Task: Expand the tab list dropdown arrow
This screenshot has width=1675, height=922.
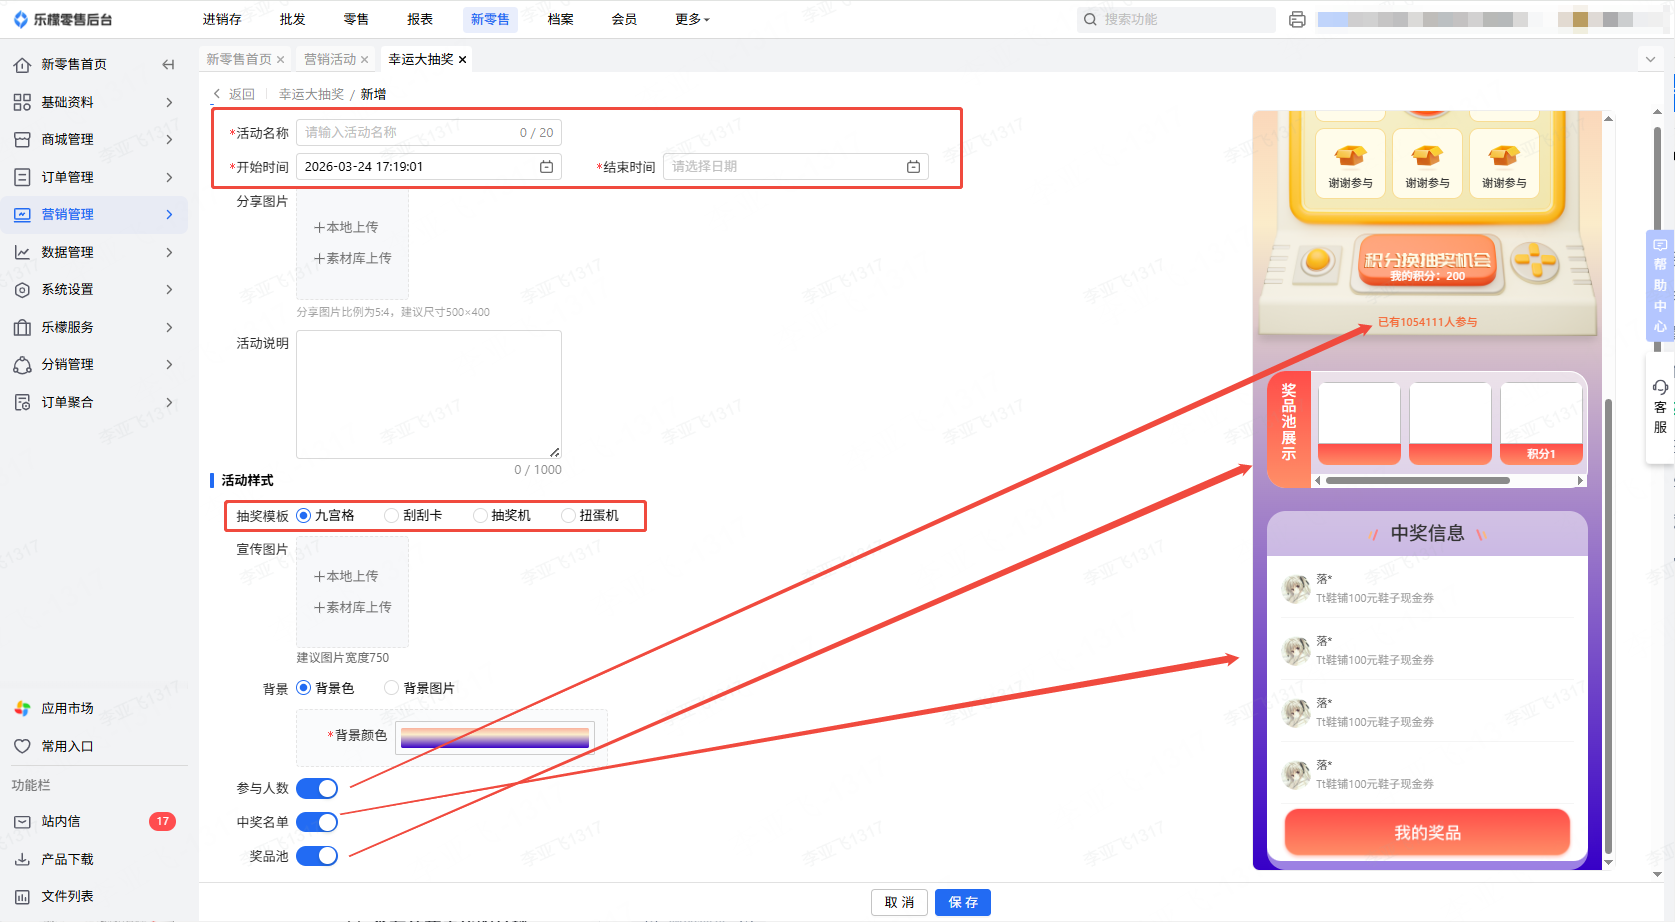Action: [x=1650, y=59]
